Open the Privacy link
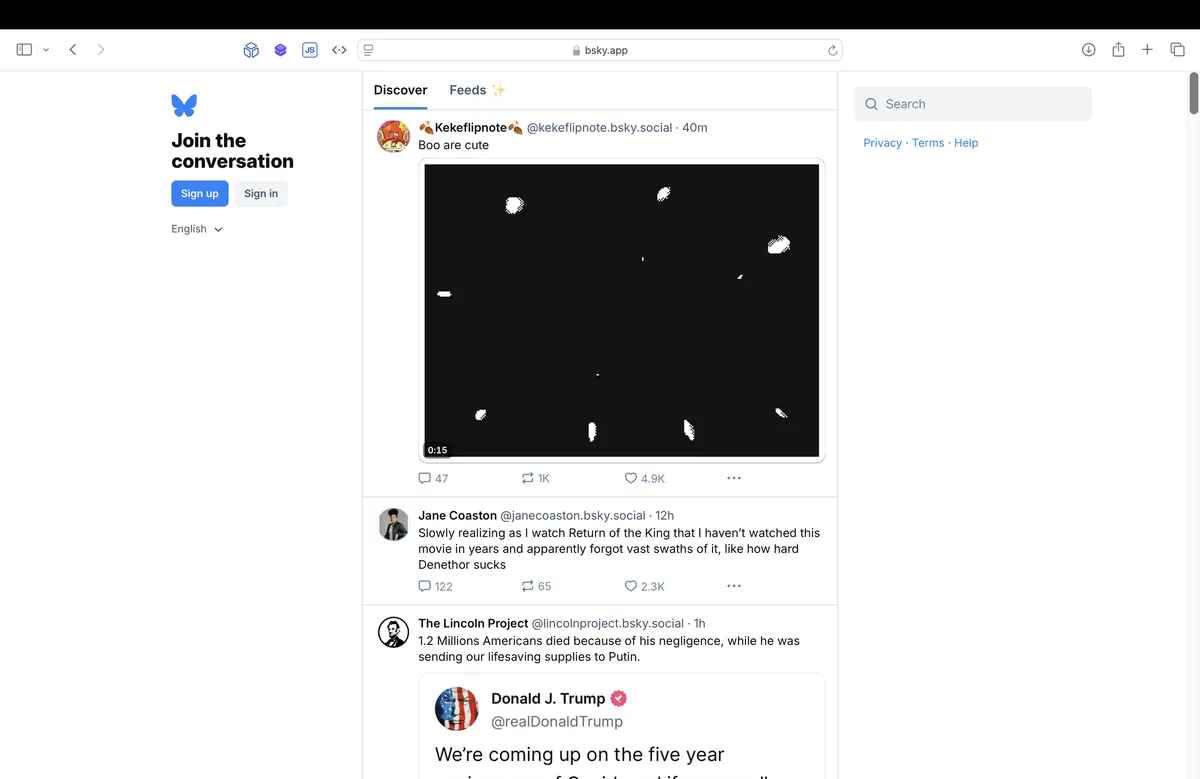This screenshot has width=1200, height=779. (x=883, y=143)
